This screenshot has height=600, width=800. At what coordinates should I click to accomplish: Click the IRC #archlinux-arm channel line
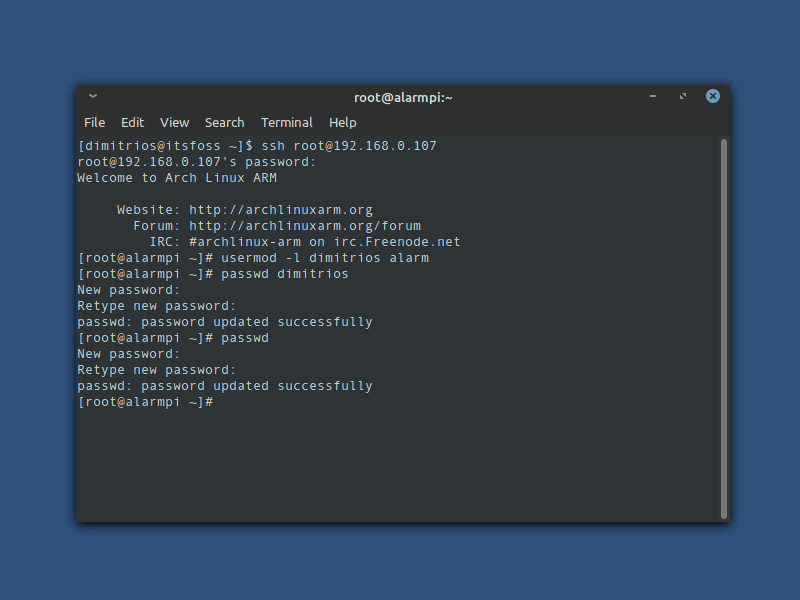tap(305, 242)
